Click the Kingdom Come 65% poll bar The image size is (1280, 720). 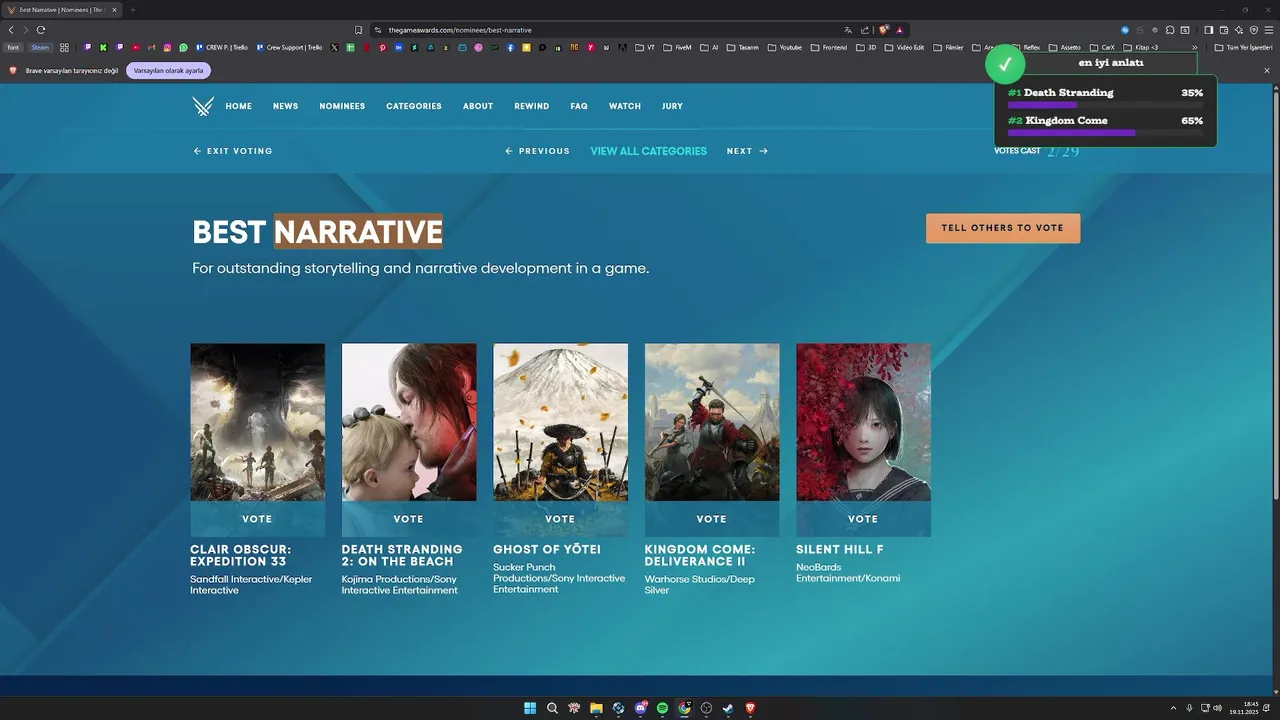point(1105,132)
